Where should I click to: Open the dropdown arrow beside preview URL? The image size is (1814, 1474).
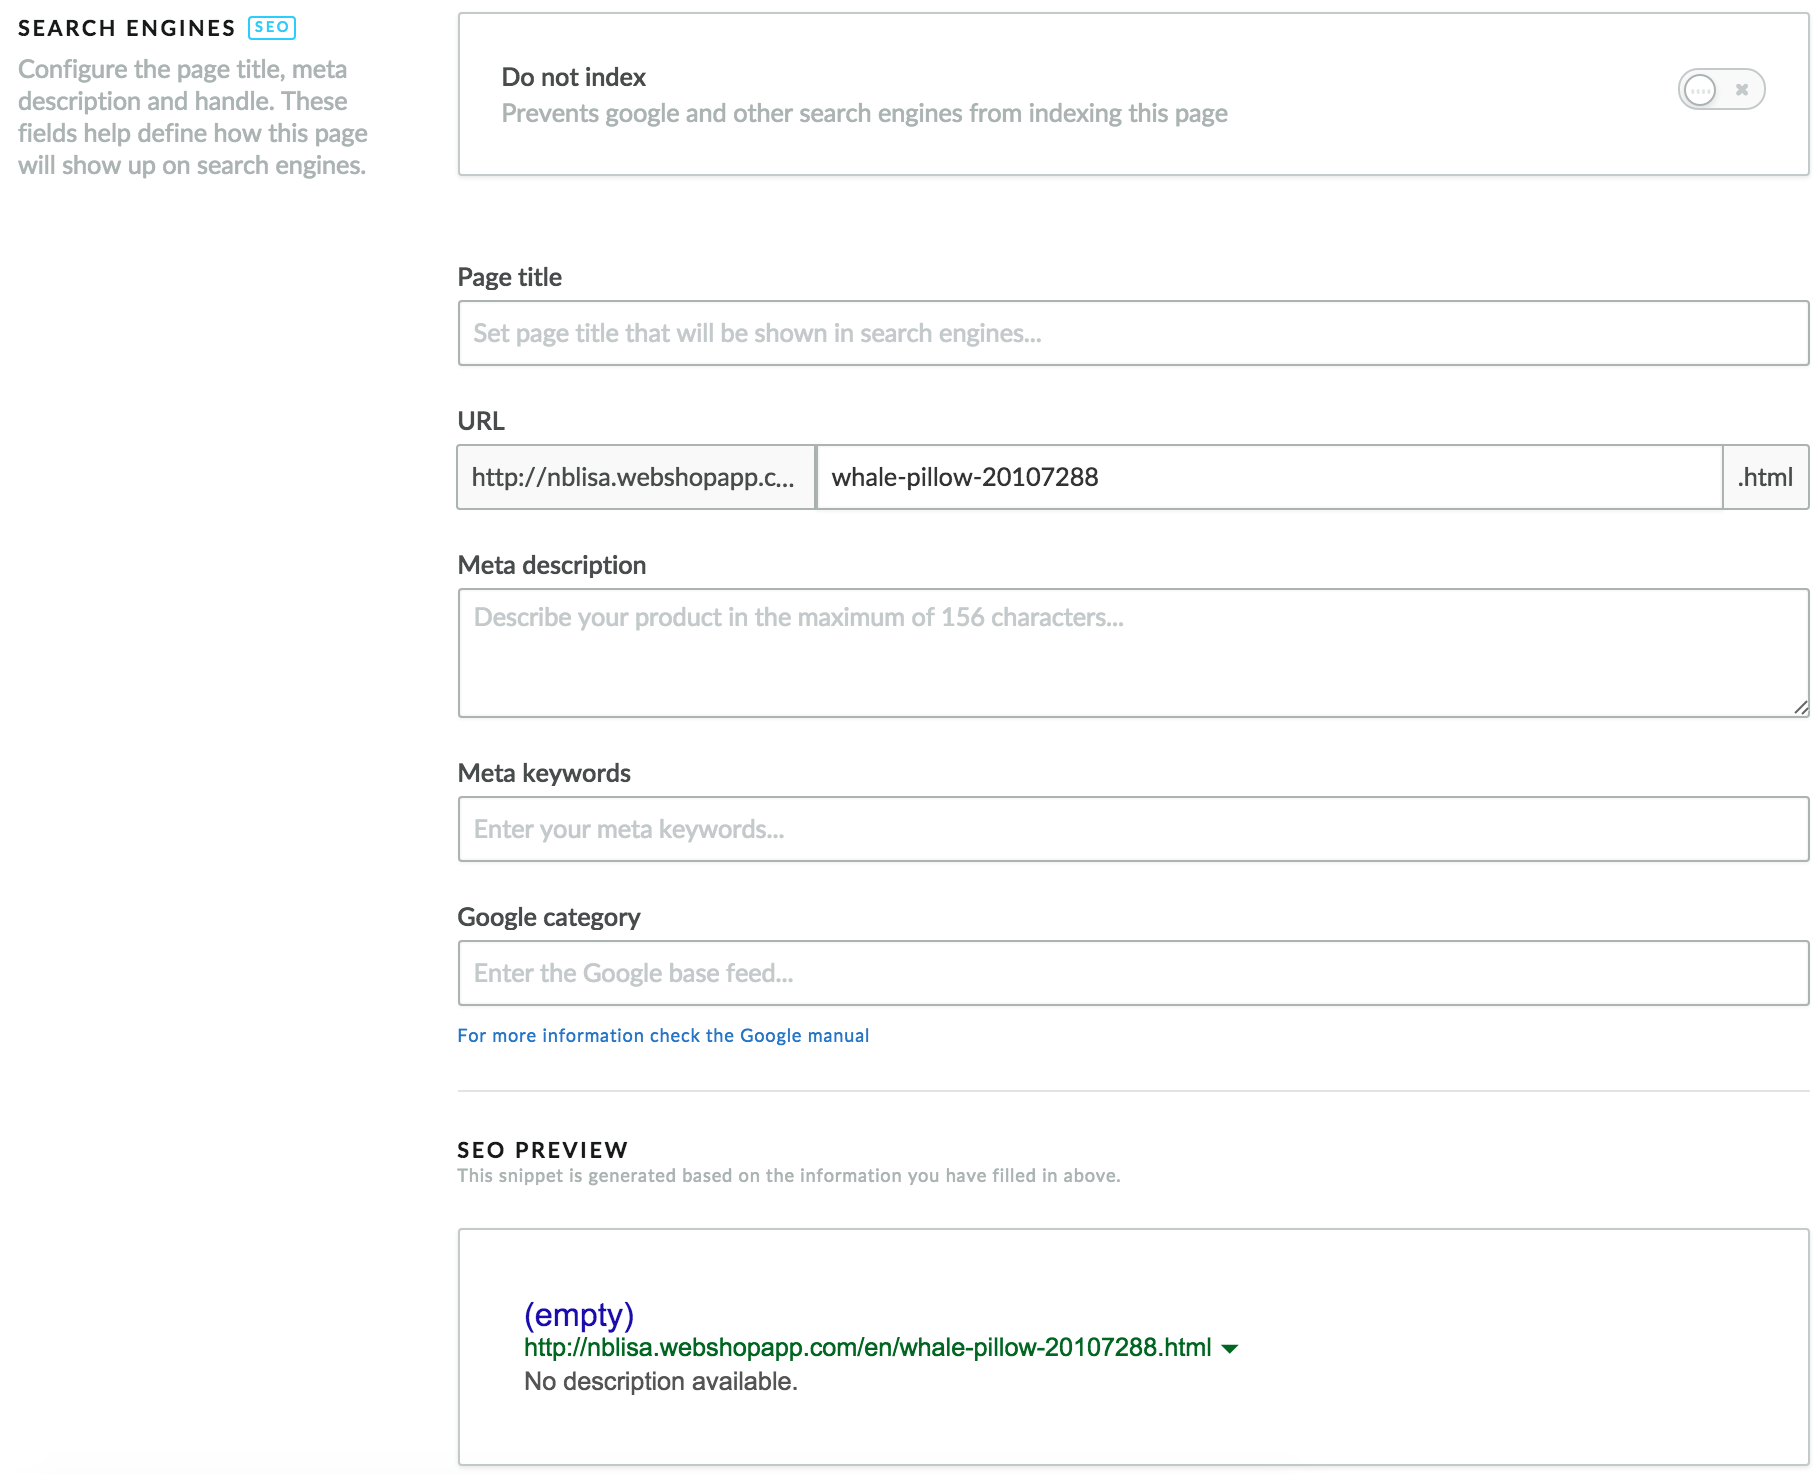(x=1230, y=1349)
